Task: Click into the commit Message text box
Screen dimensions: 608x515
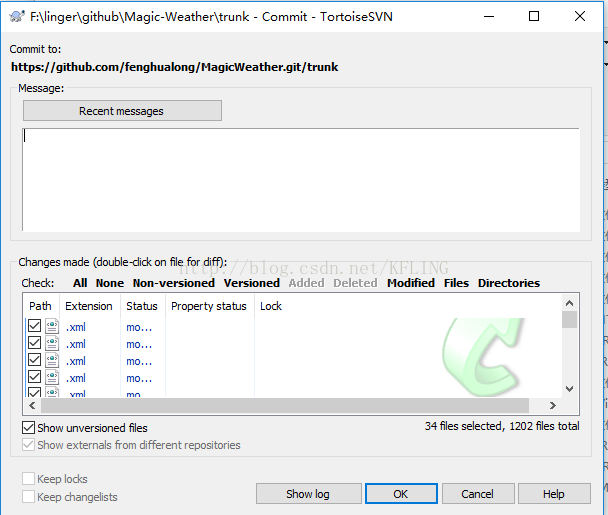Action: click(x=301, y=180)
